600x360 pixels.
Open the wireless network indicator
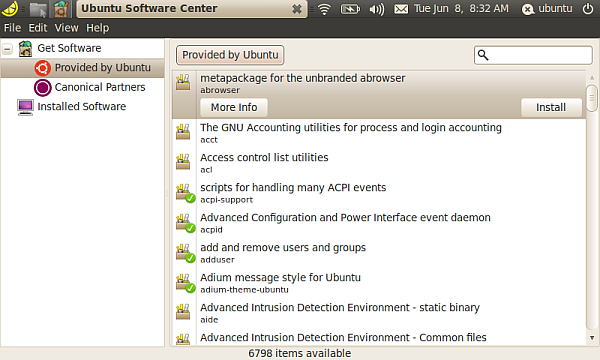tap(324, 9)
